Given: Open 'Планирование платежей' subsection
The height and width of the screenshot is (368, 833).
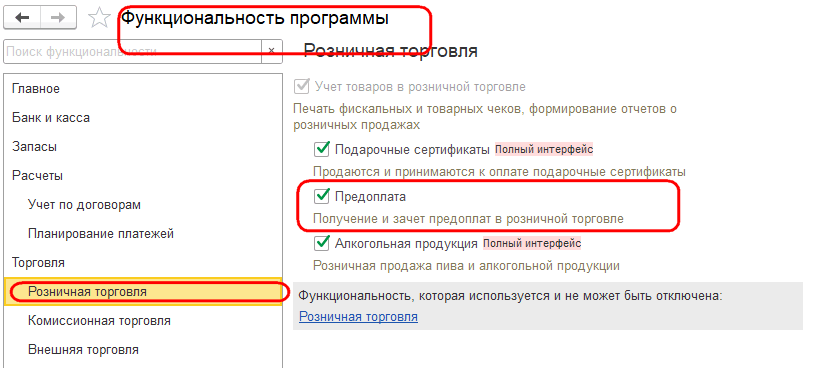Looking at the screenshot, I should click(x=142, y=233).
